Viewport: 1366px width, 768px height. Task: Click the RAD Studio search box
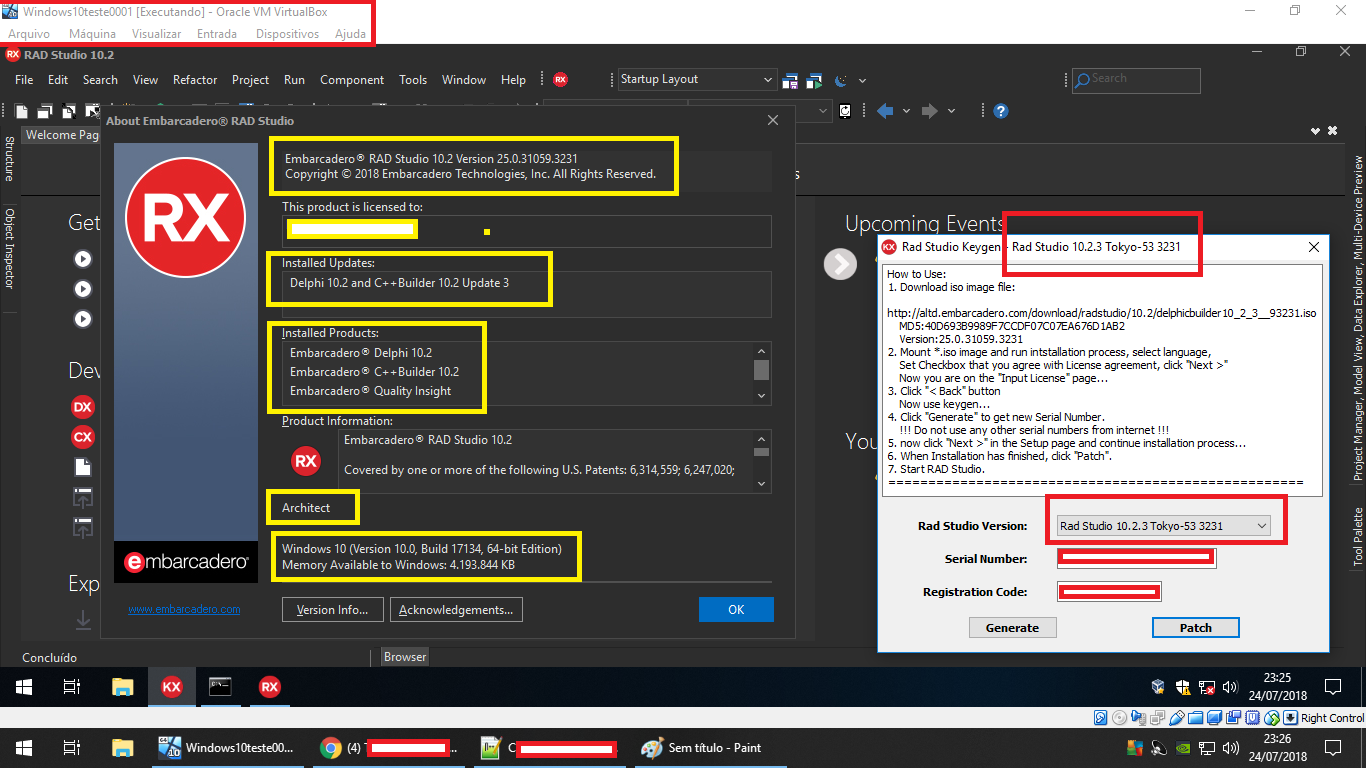(x=1136, y=80)
